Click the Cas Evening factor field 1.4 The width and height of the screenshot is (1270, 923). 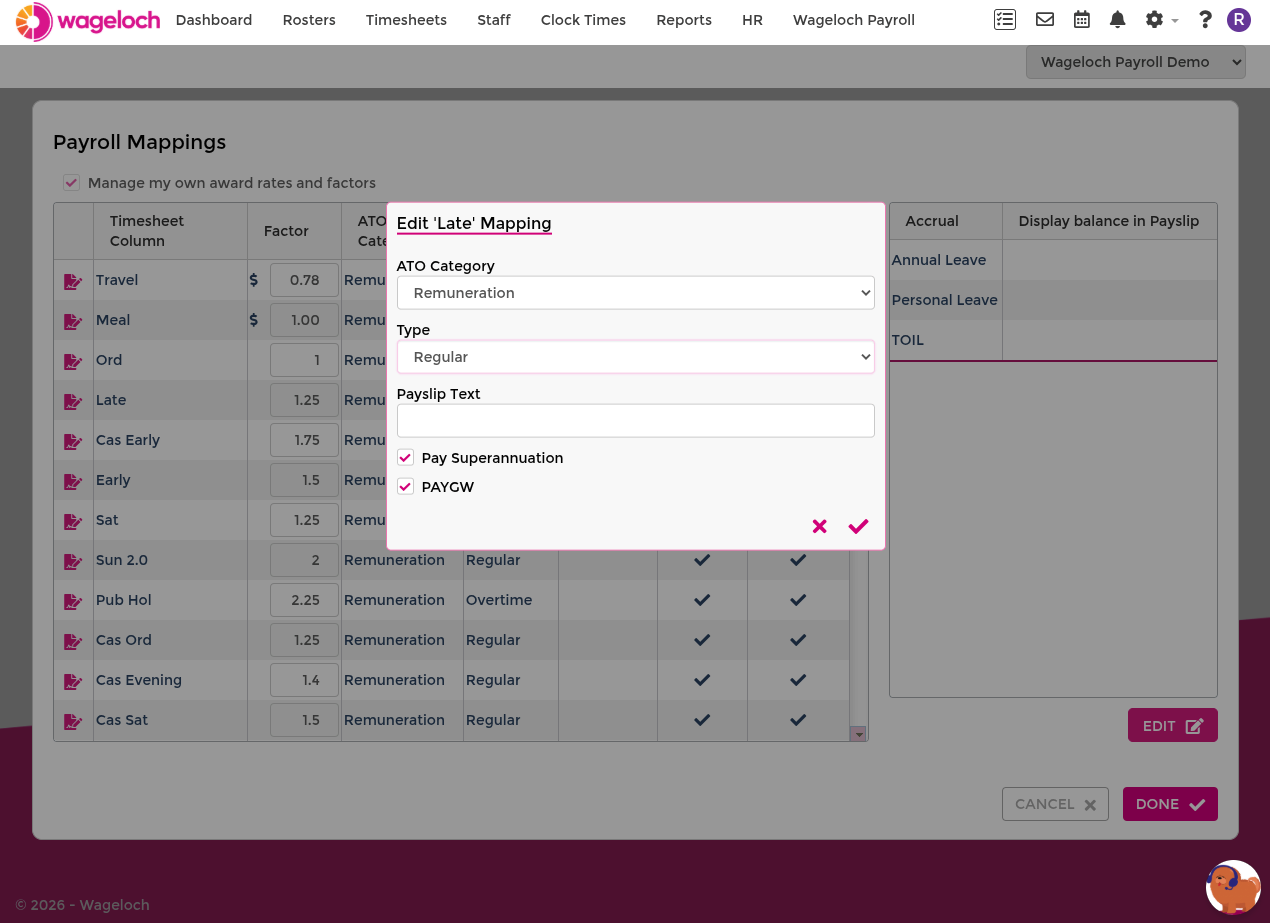[x=304, y=680]
